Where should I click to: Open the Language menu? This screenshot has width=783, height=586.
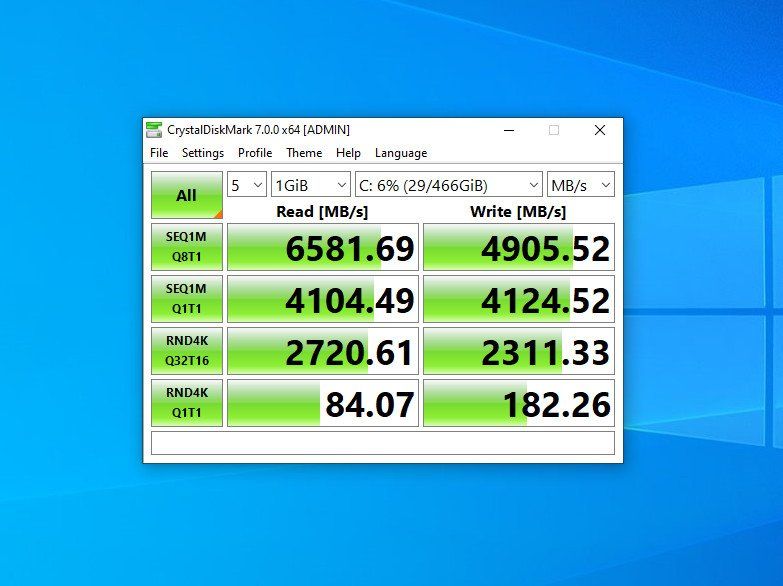401,153
